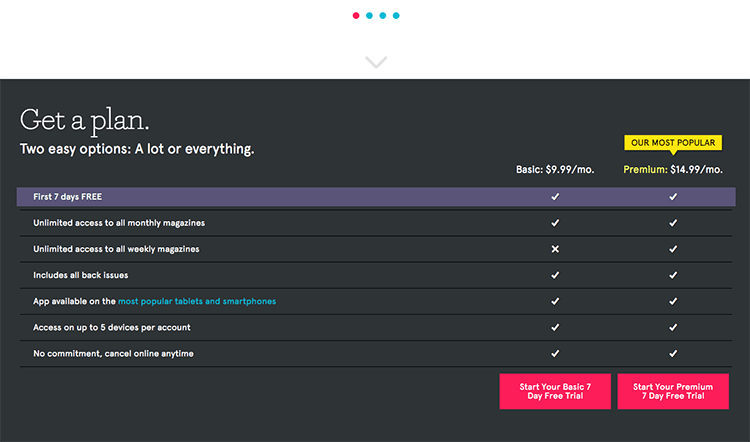
Task: Click Premium checkmark for weekly magazines
Action: [x=673, y=249]
